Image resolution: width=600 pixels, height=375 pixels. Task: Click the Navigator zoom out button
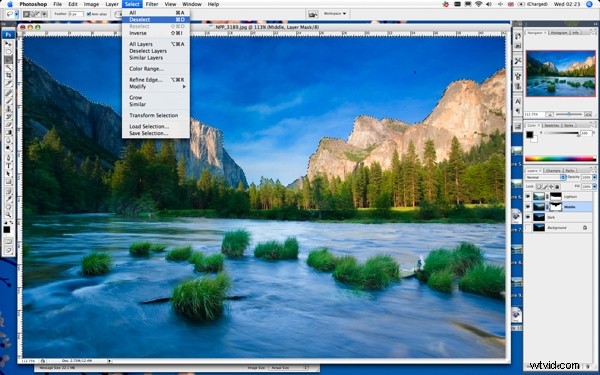(x=550, y=114)
